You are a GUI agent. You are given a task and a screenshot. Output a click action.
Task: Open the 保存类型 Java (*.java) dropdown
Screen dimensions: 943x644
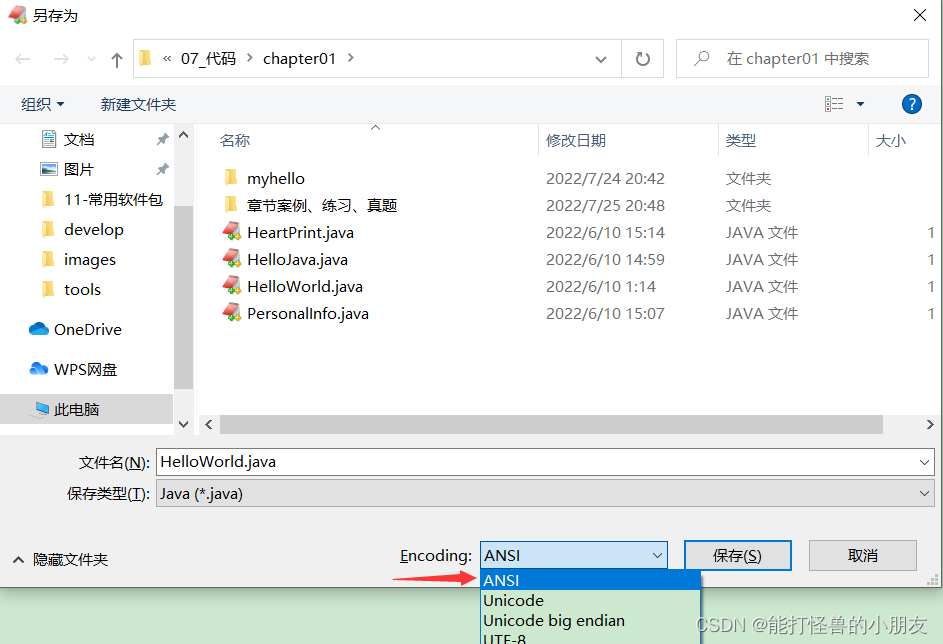(x=545, y=494)
